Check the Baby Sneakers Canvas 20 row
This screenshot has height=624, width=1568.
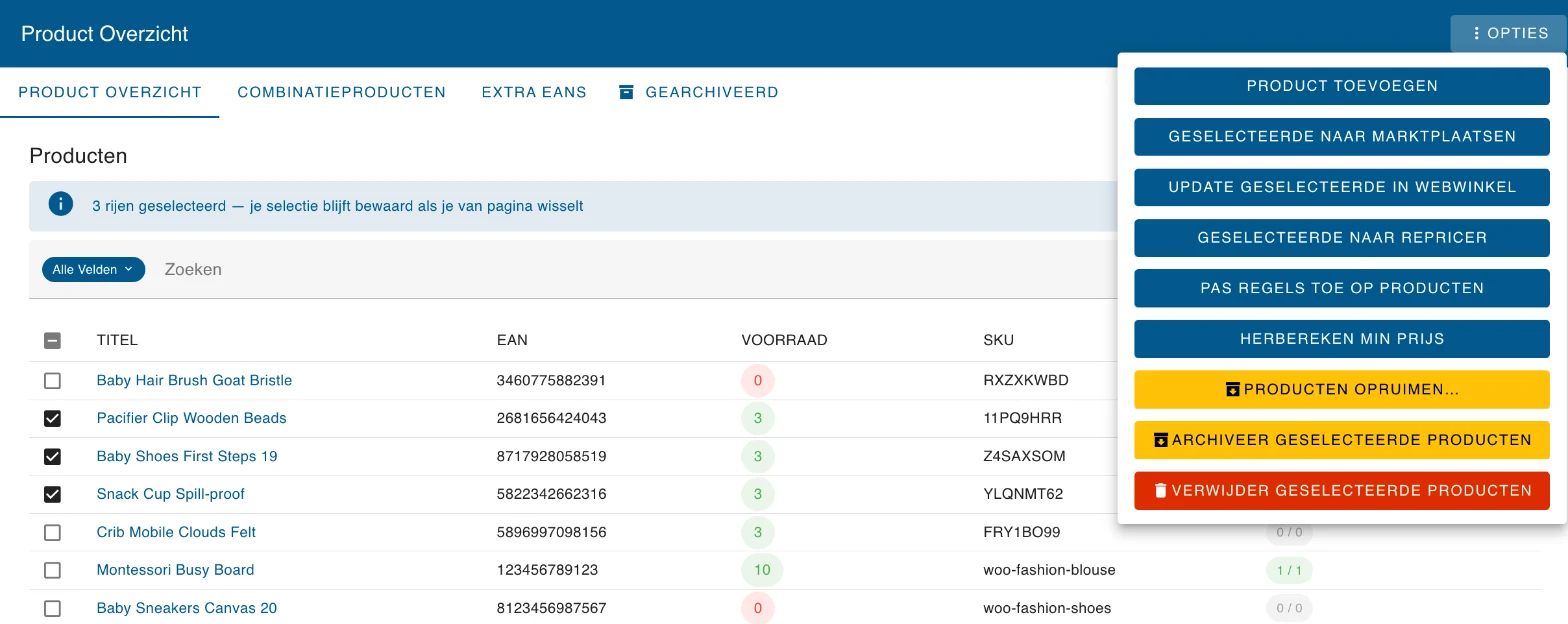(53, 608)
